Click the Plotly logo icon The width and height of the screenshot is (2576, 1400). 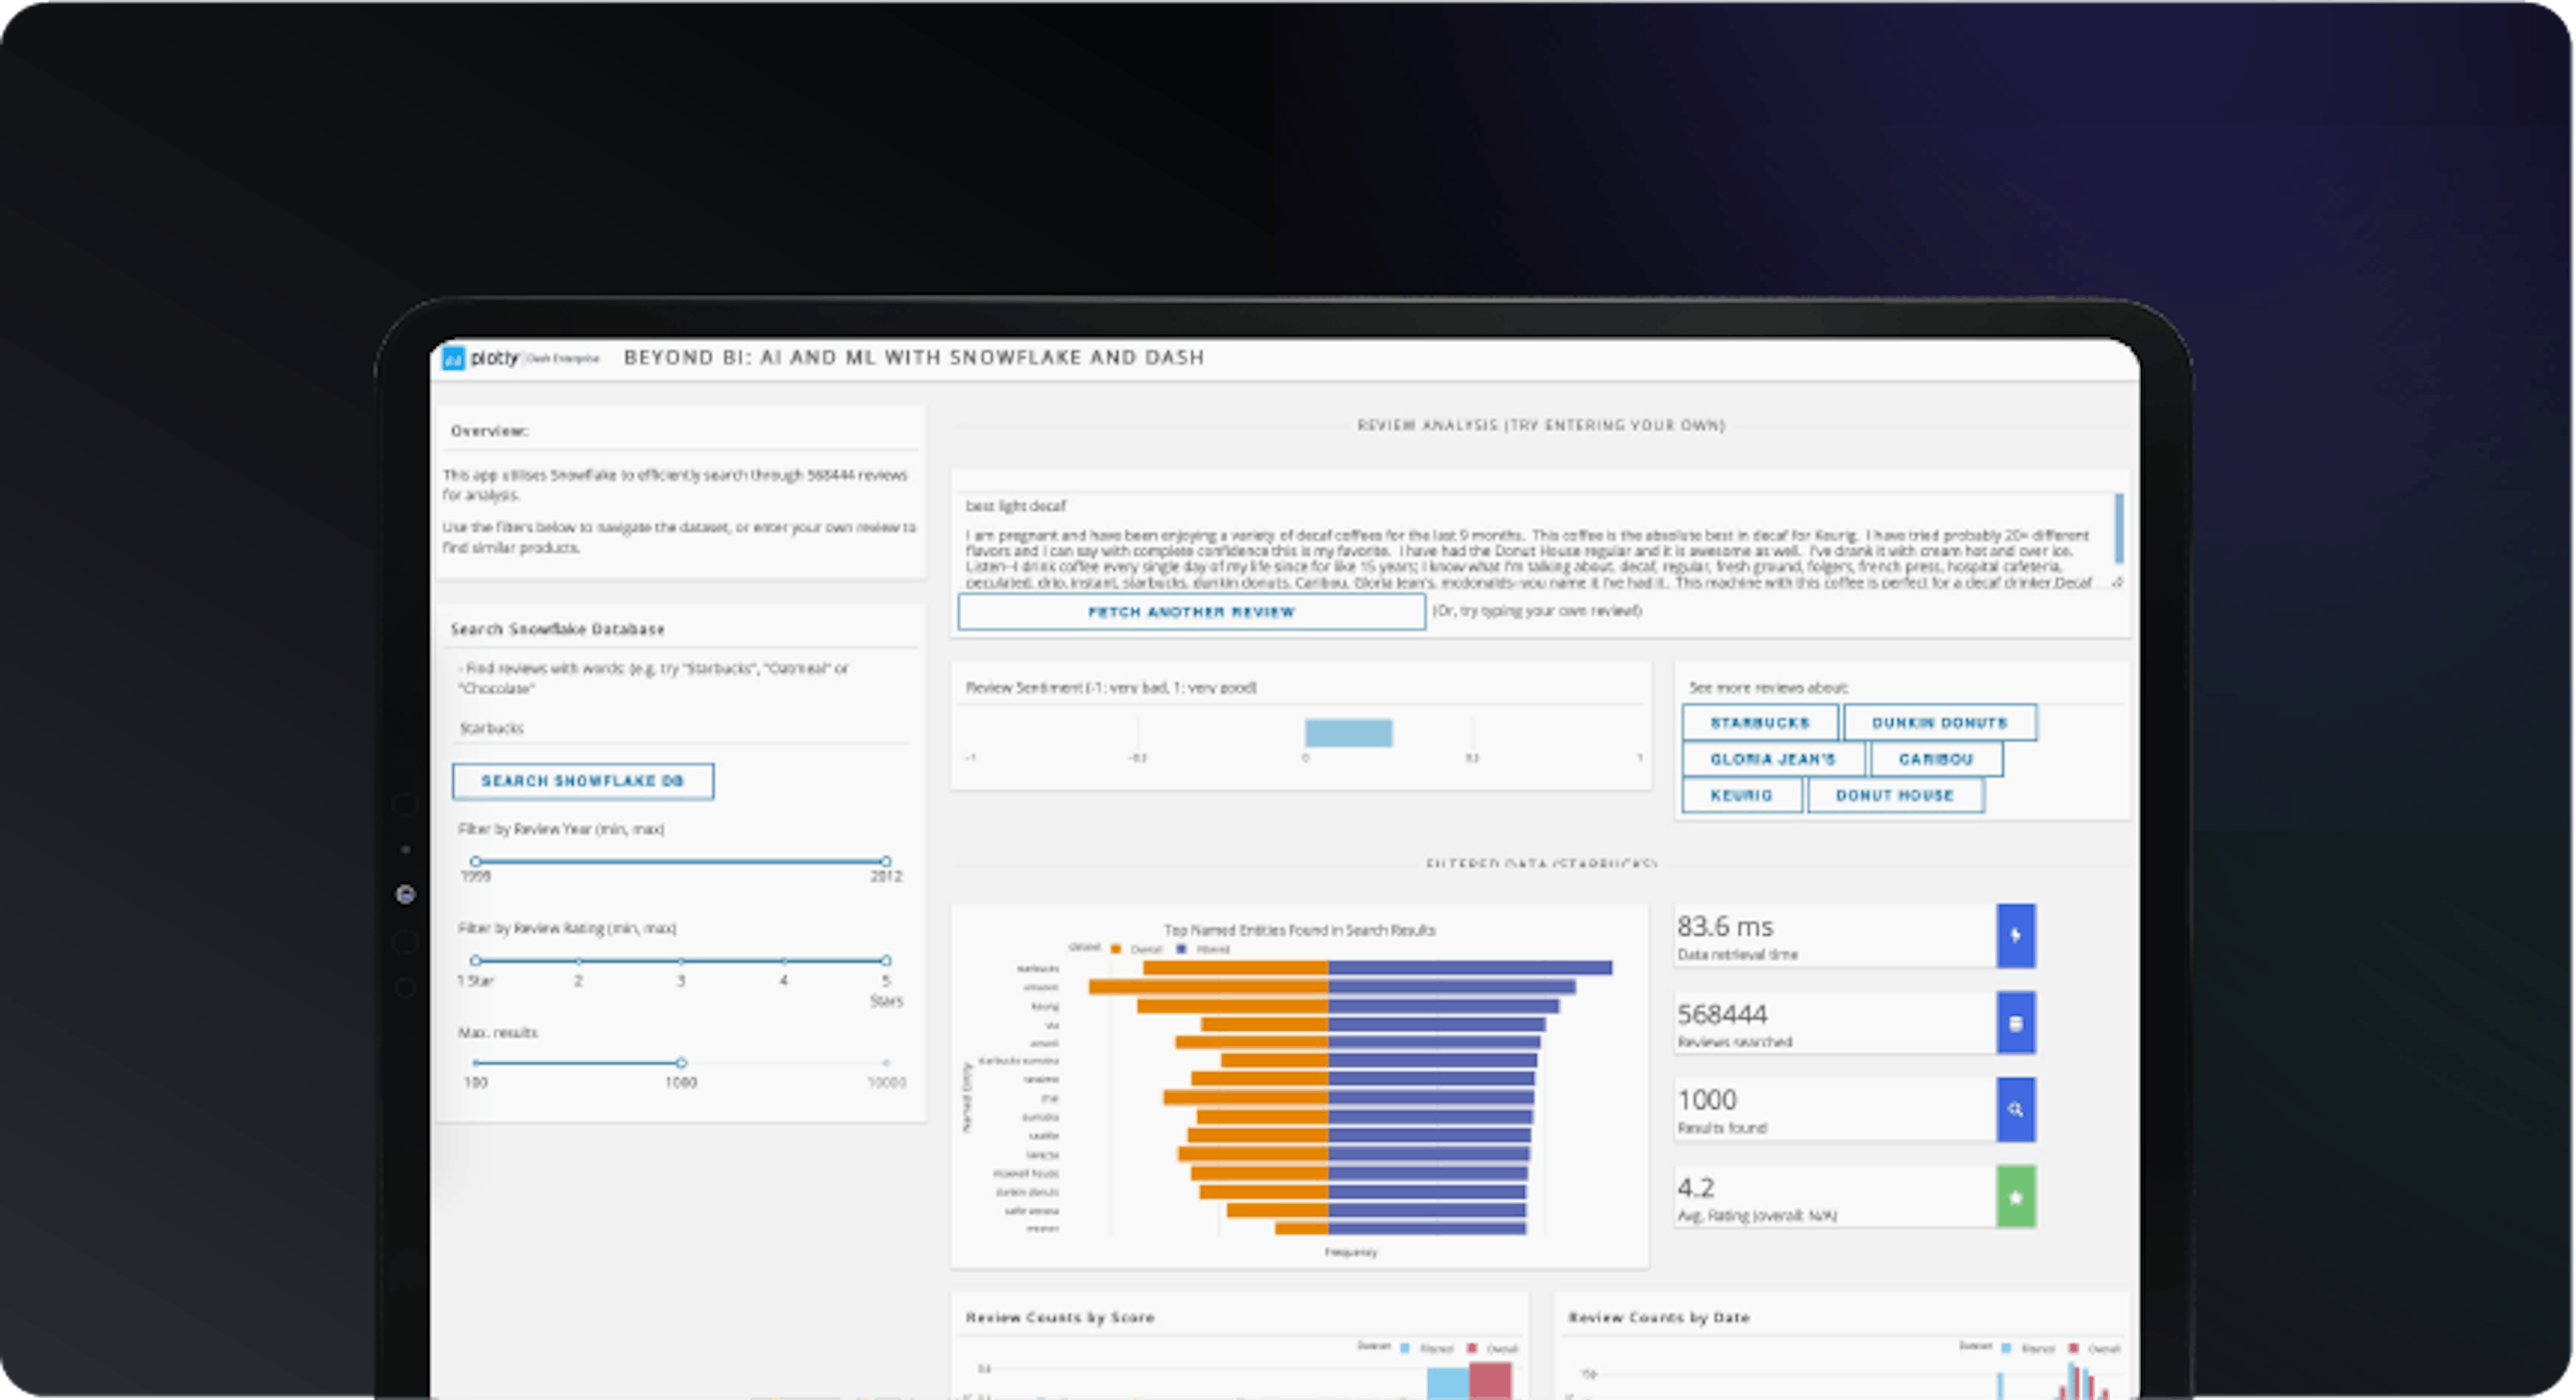[x=453, y=358]
